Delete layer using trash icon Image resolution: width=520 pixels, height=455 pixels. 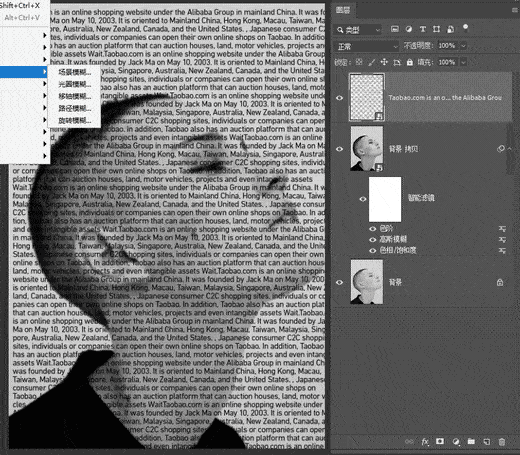(502, 442)
